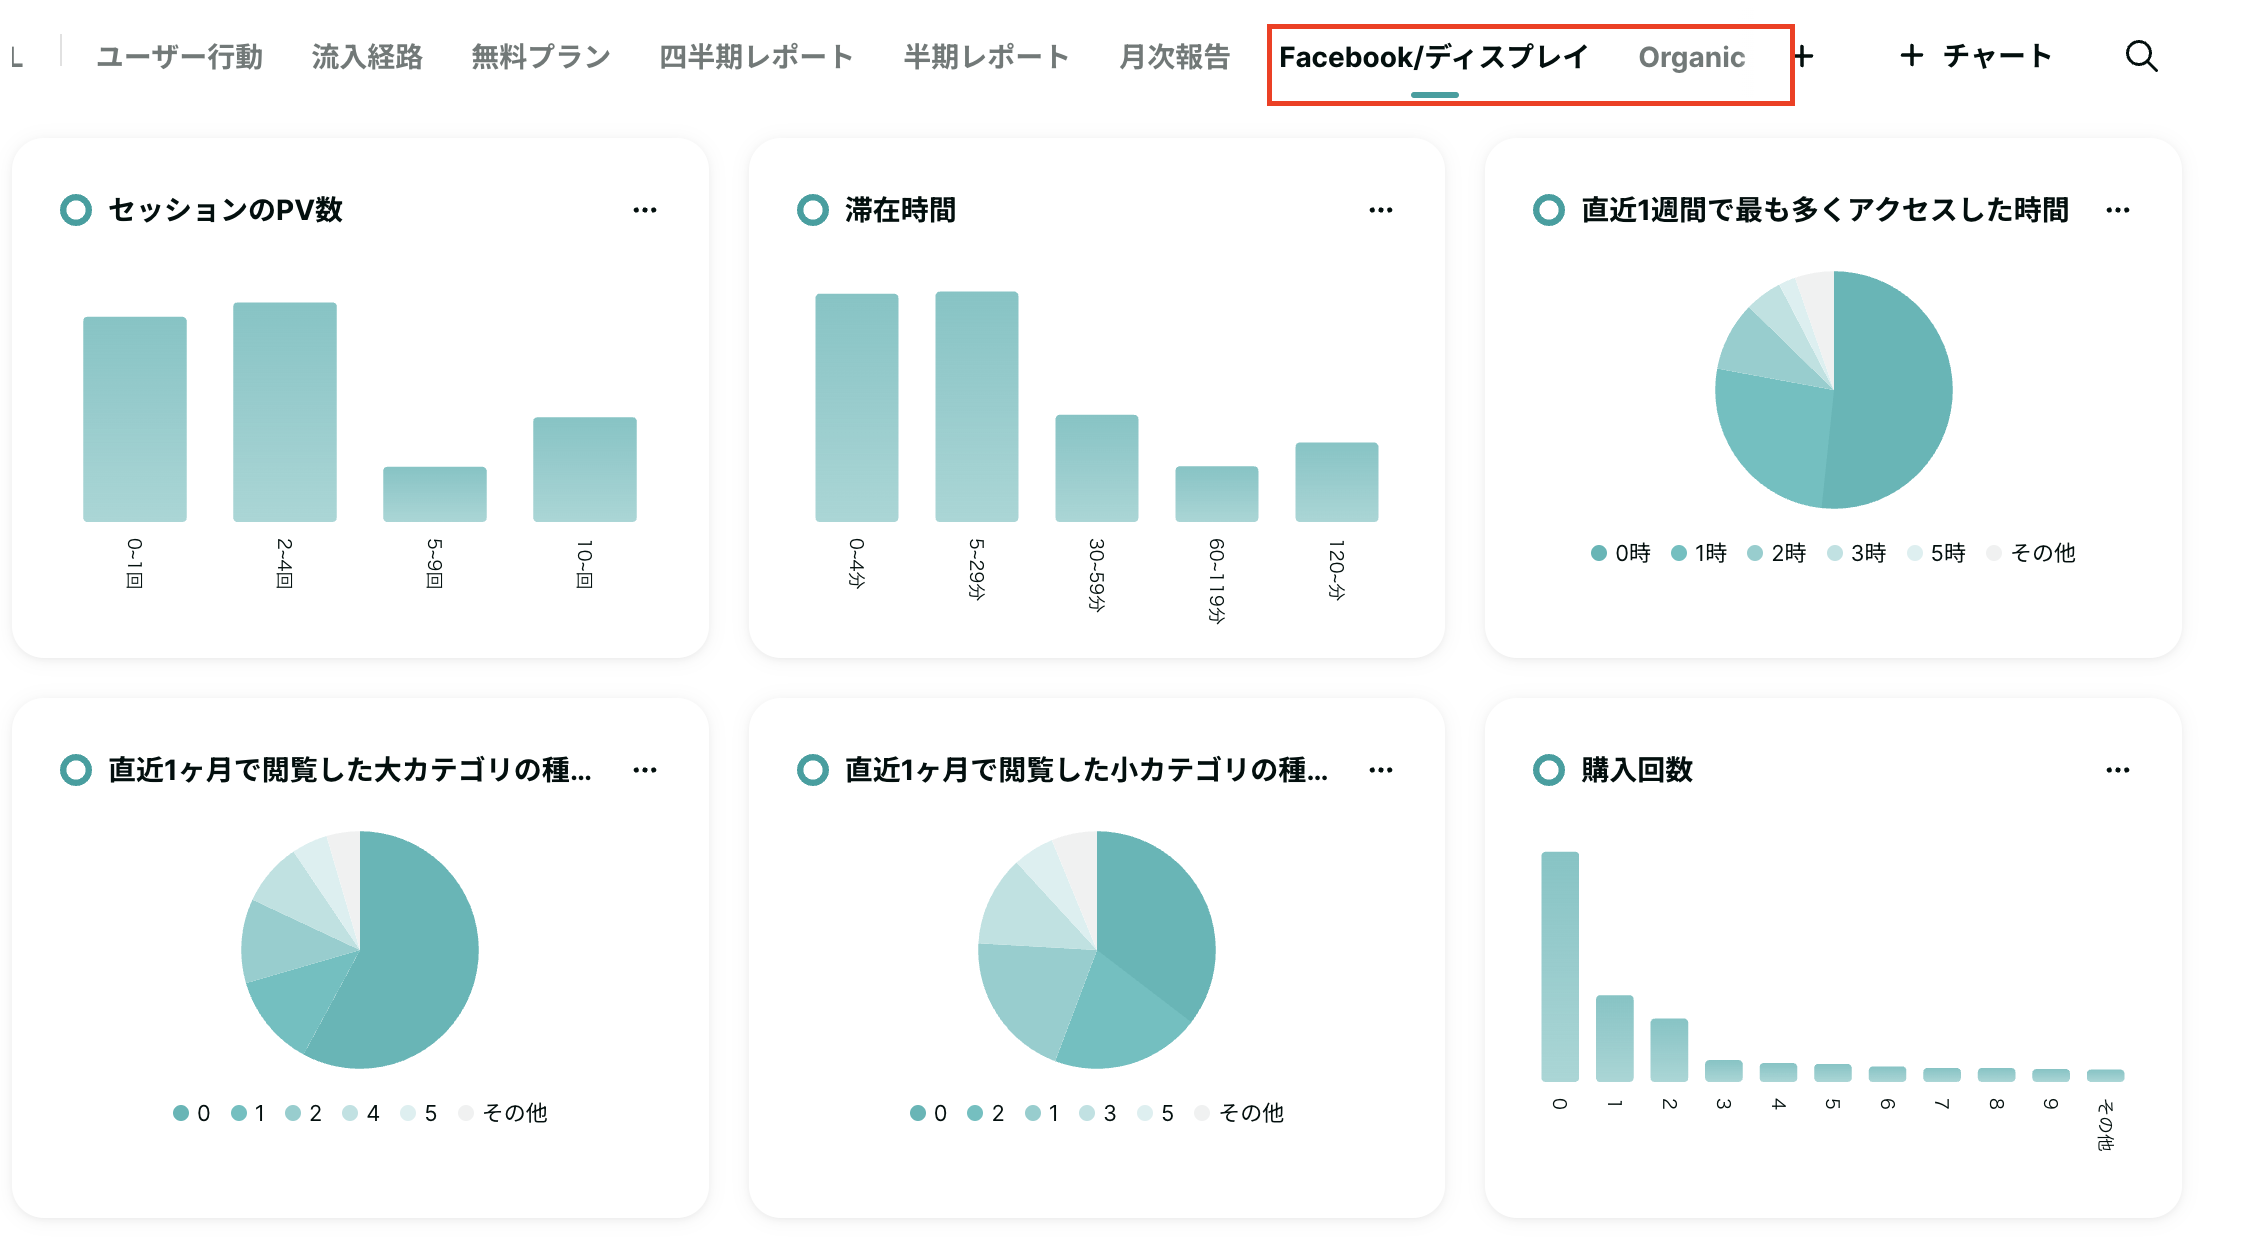
Task: Toggle the 3時 legend item
Action: (1857, 553)
